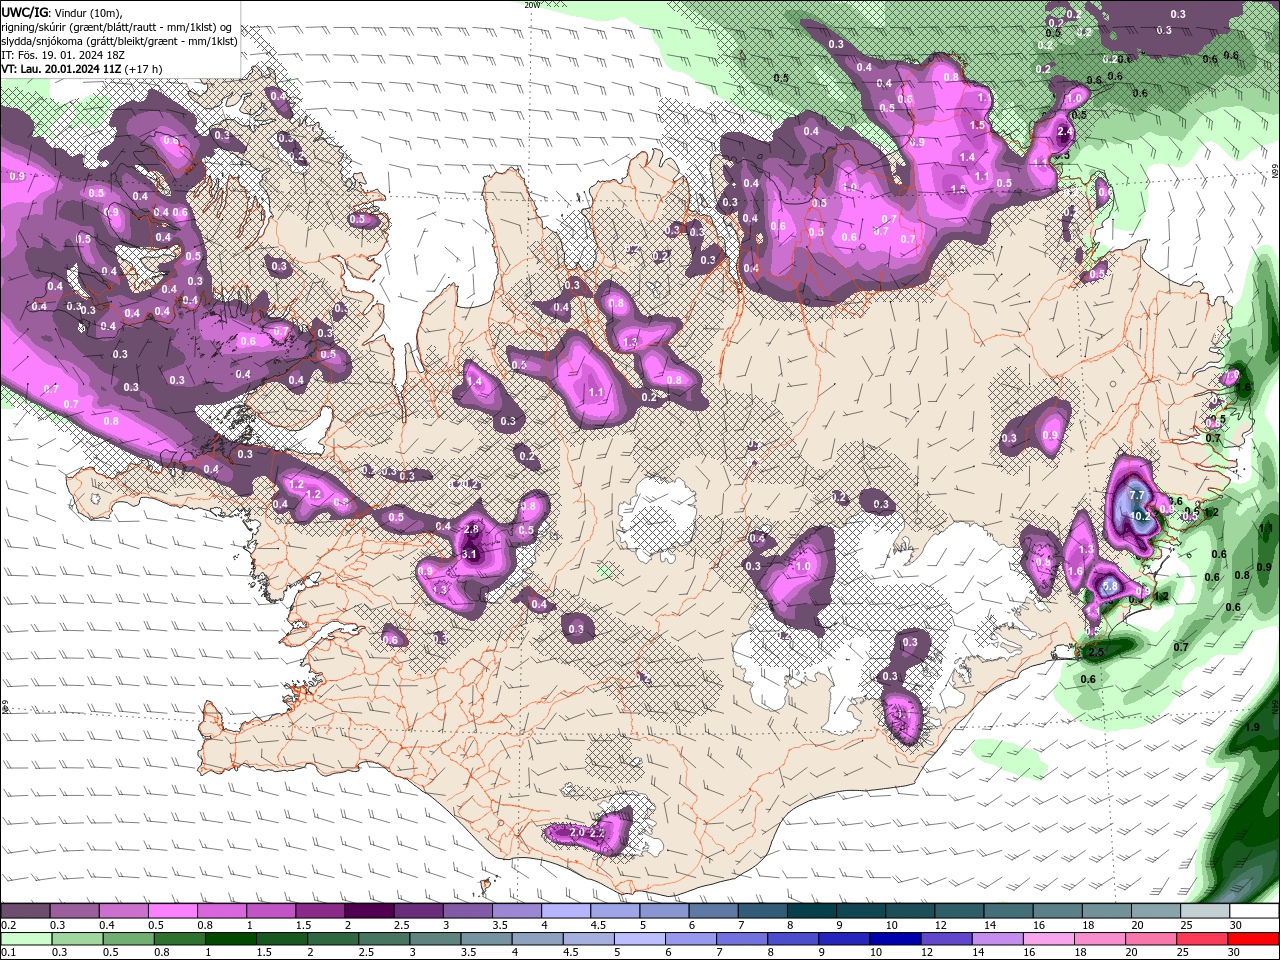1280x960 pixels.
Task: Click the 'slydda/snjókoma' description line
Action: tap(119, 40)
